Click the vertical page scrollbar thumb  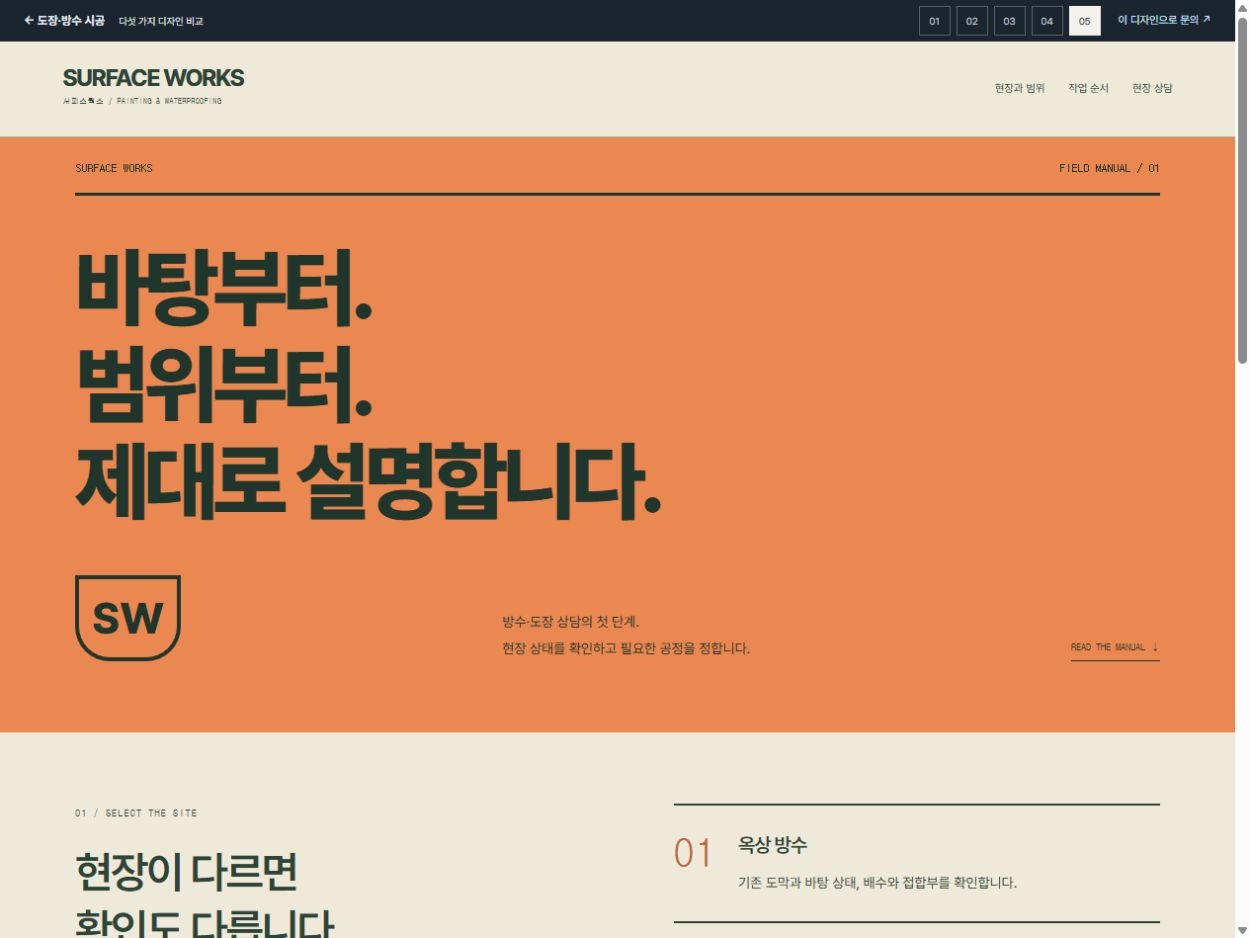point(1242,190)
